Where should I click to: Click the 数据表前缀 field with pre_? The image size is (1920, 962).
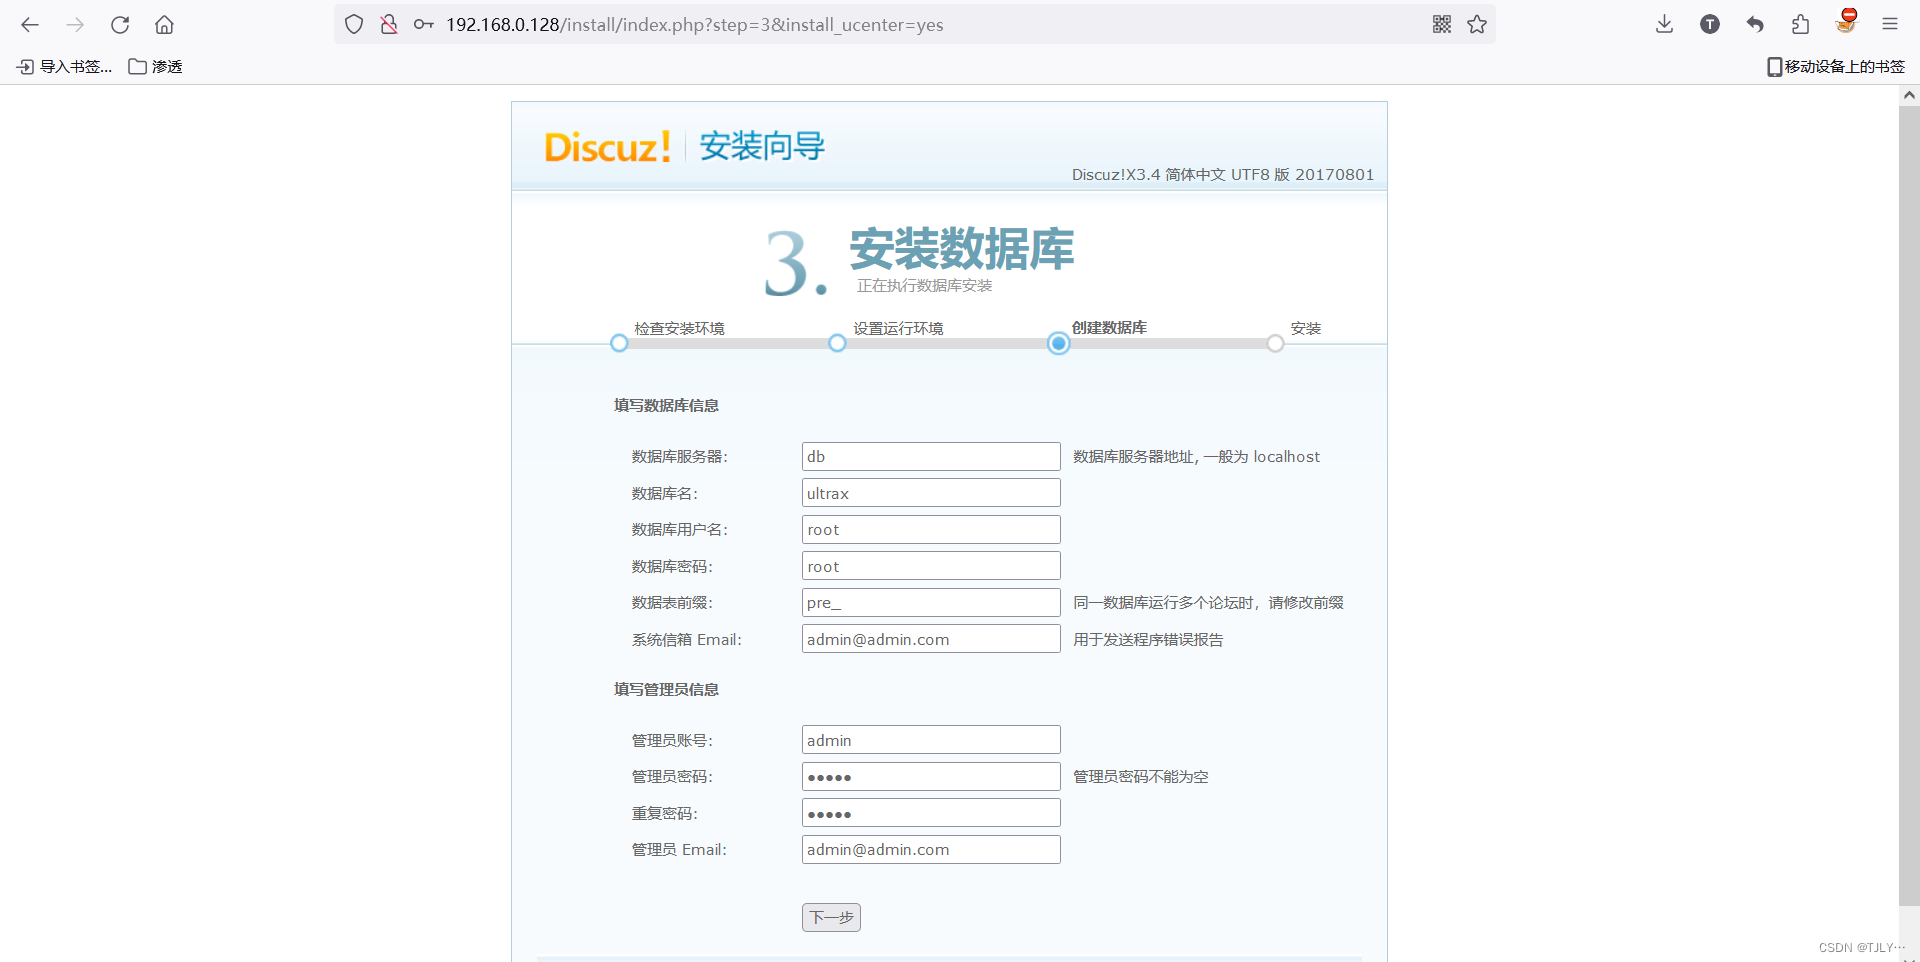(931, 603)
